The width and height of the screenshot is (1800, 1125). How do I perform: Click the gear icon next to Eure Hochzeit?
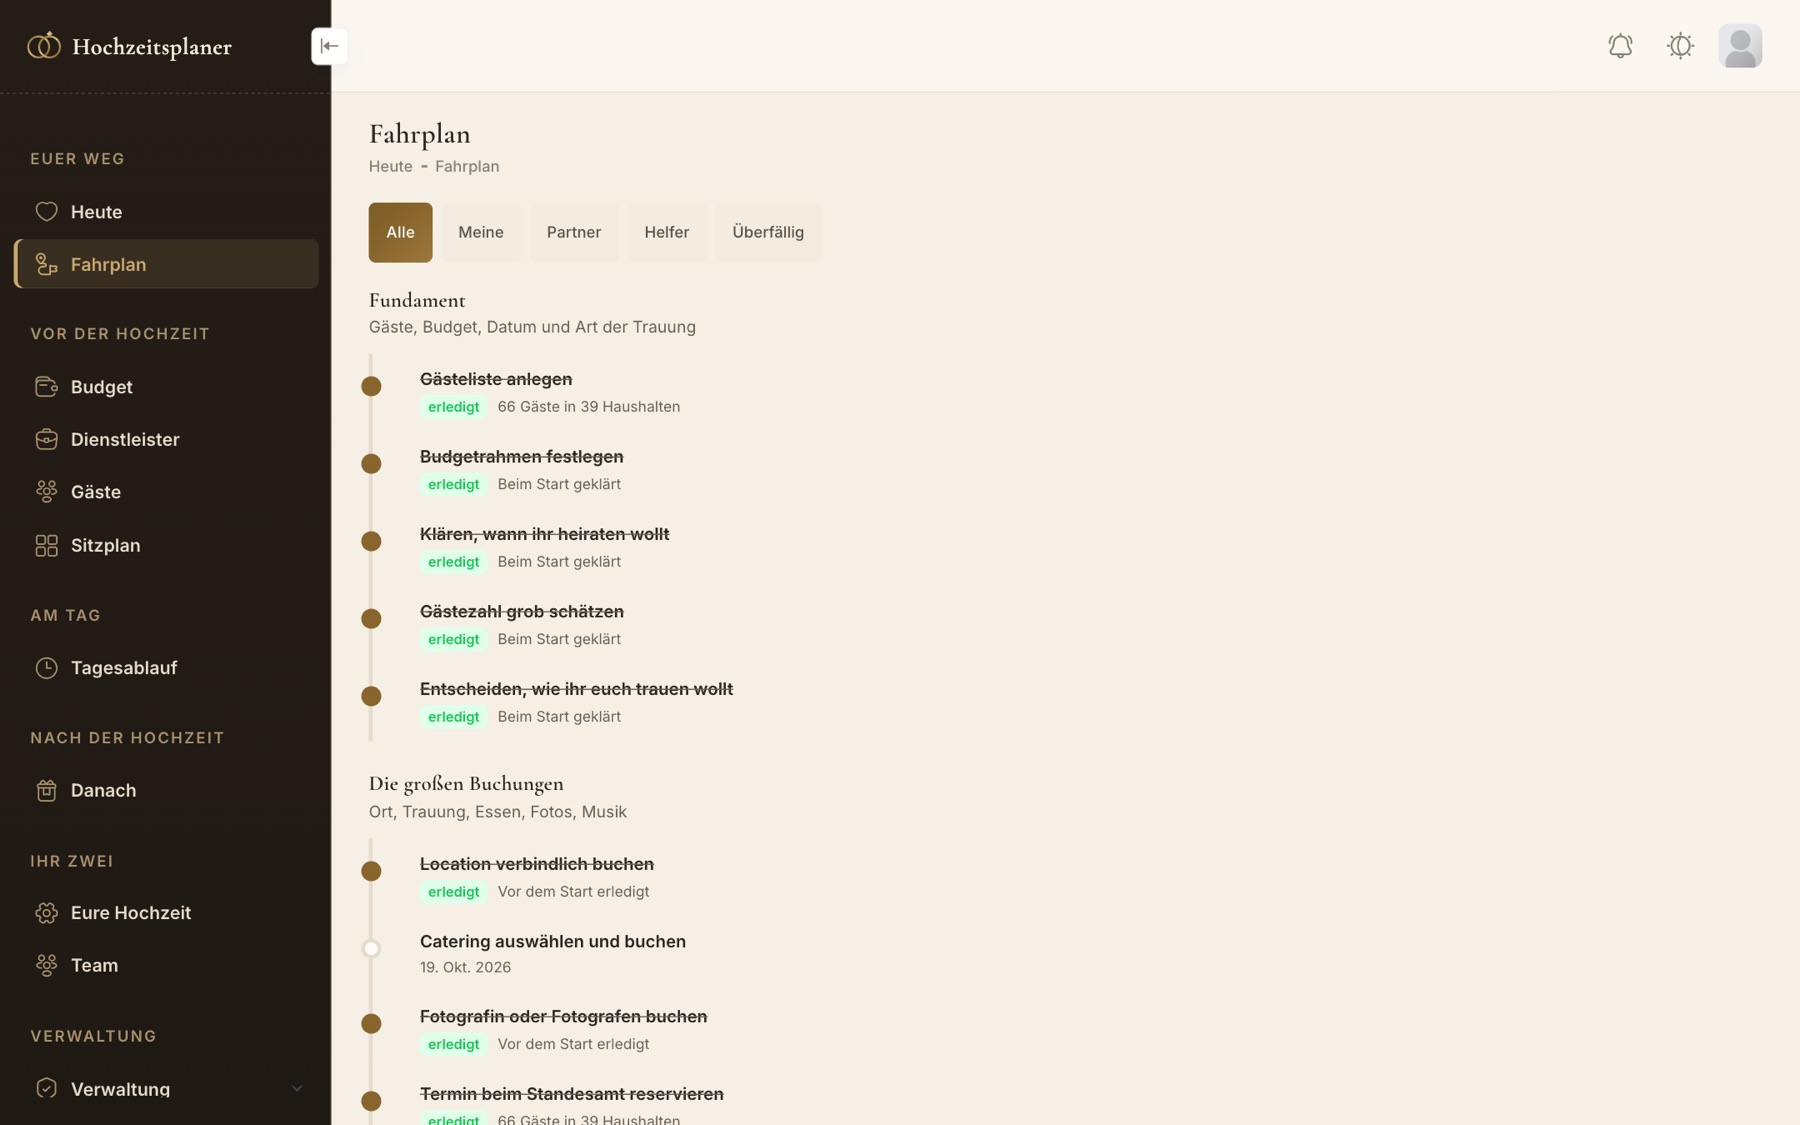coord(46,913)
